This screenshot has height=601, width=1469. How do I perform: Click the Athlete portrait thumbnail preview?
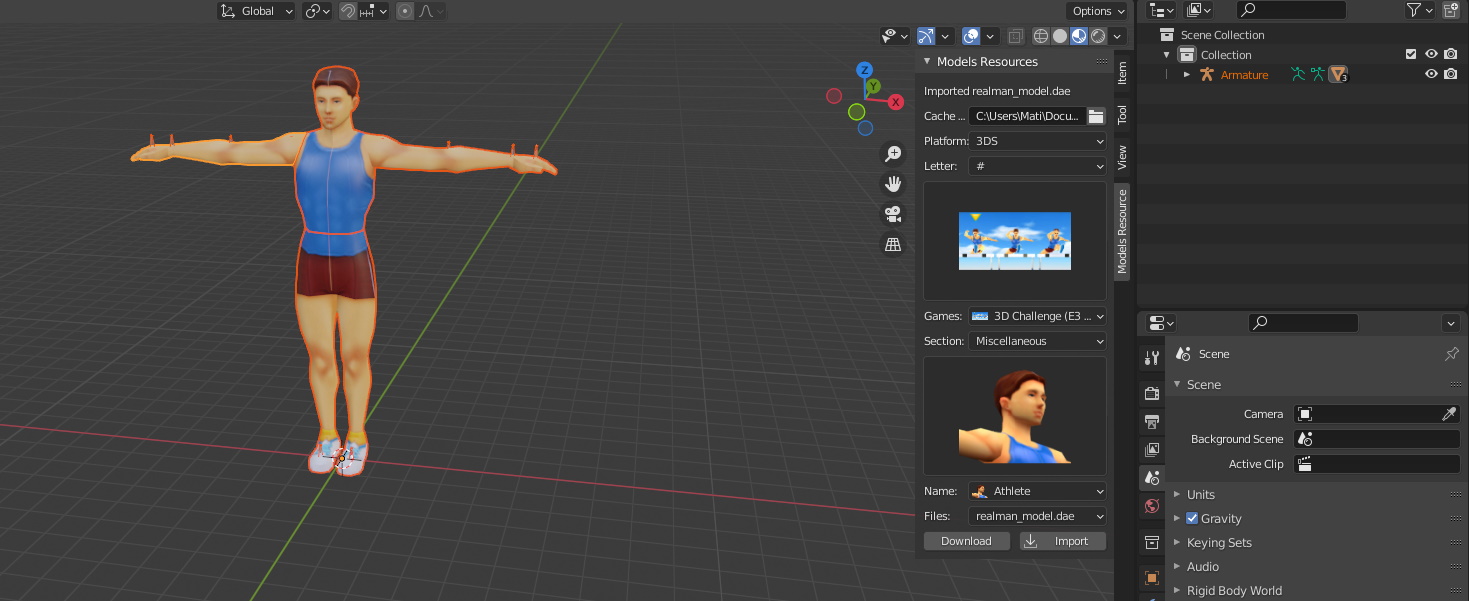click(x=1014, y=414)
